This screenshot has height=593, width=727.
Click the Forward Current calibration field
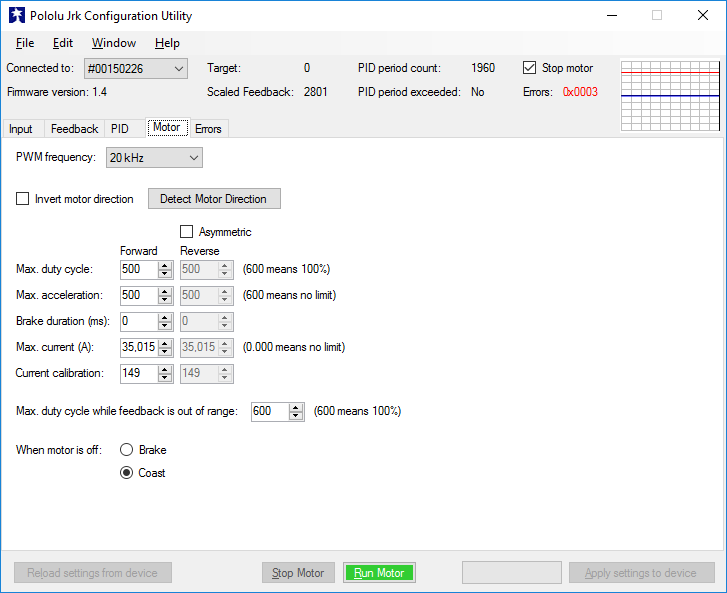tap(139, 373)
